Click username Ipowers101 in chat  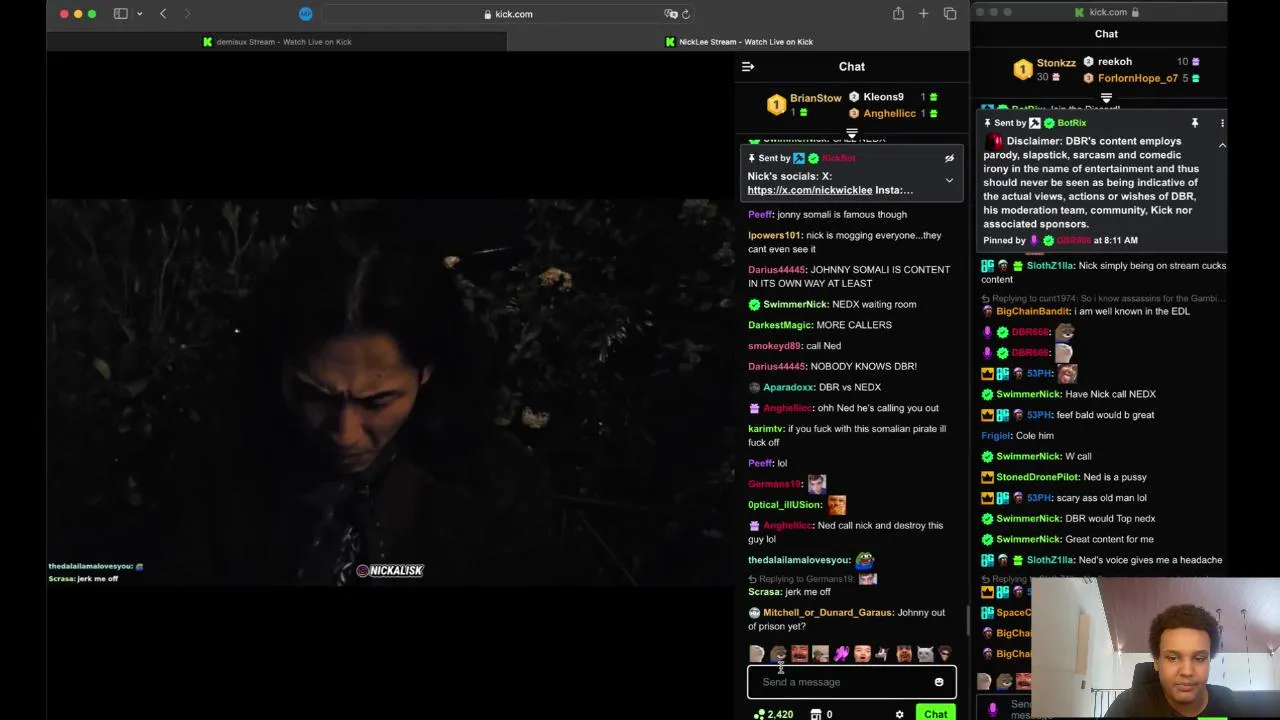[775, 236]
